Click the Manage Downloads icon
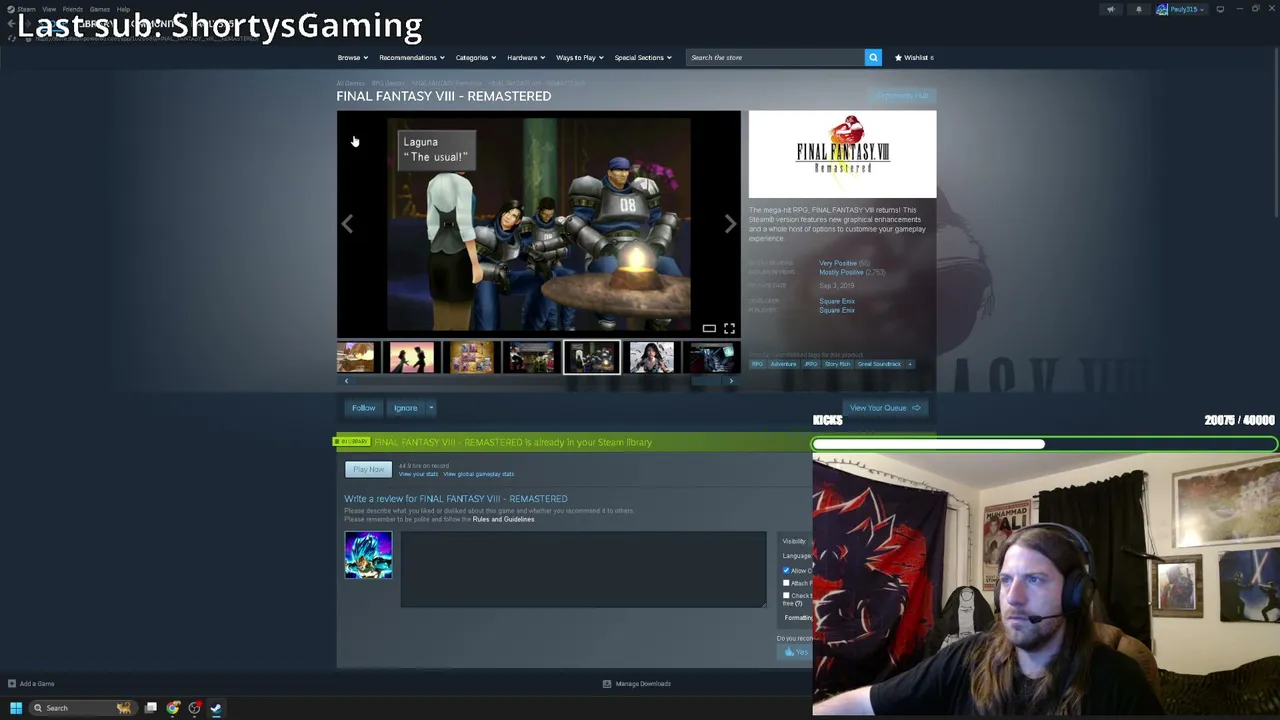Viewport: 1280px width, 720px height. [606, 684]
